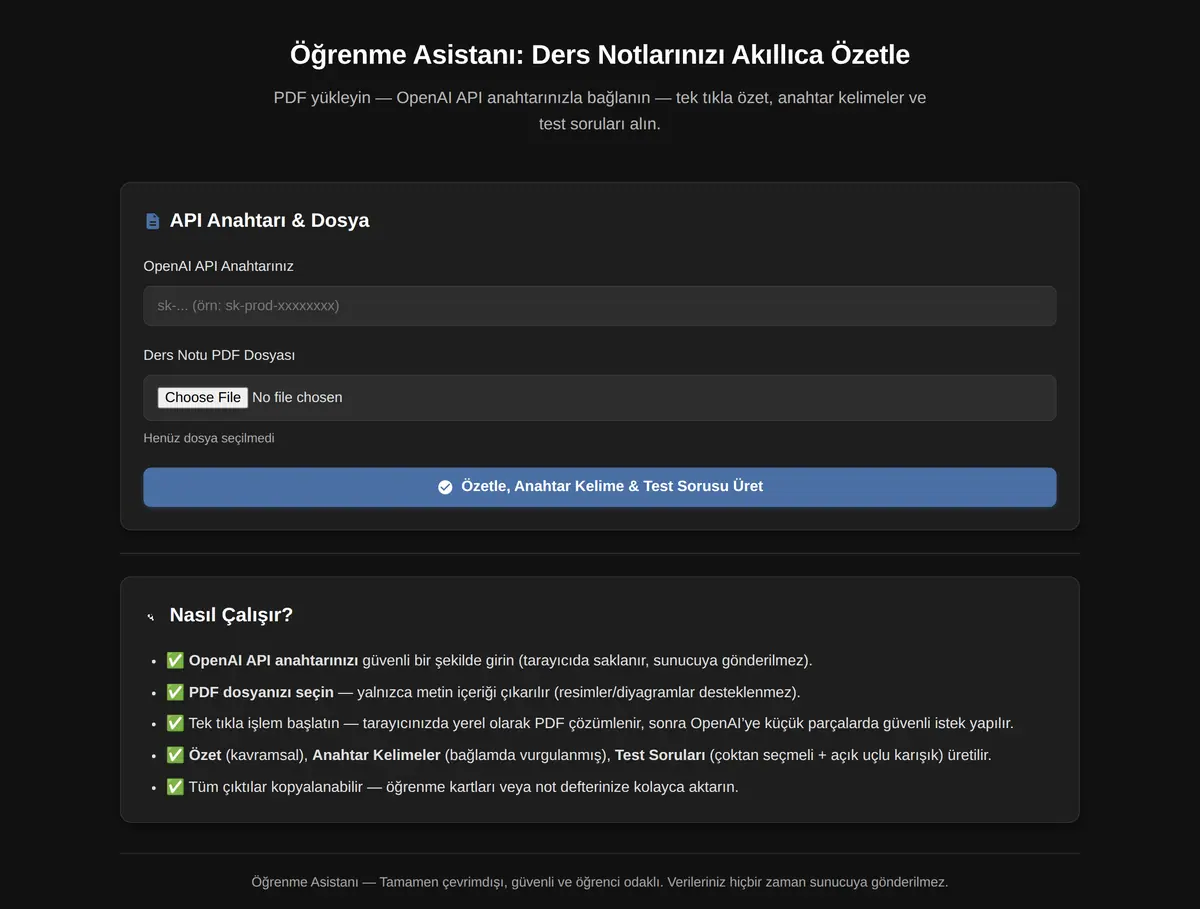Click the bold 'Anahtar Kelimeler' text
Viewport: 1200px width, 909px height.
click(x=377, y=755)
